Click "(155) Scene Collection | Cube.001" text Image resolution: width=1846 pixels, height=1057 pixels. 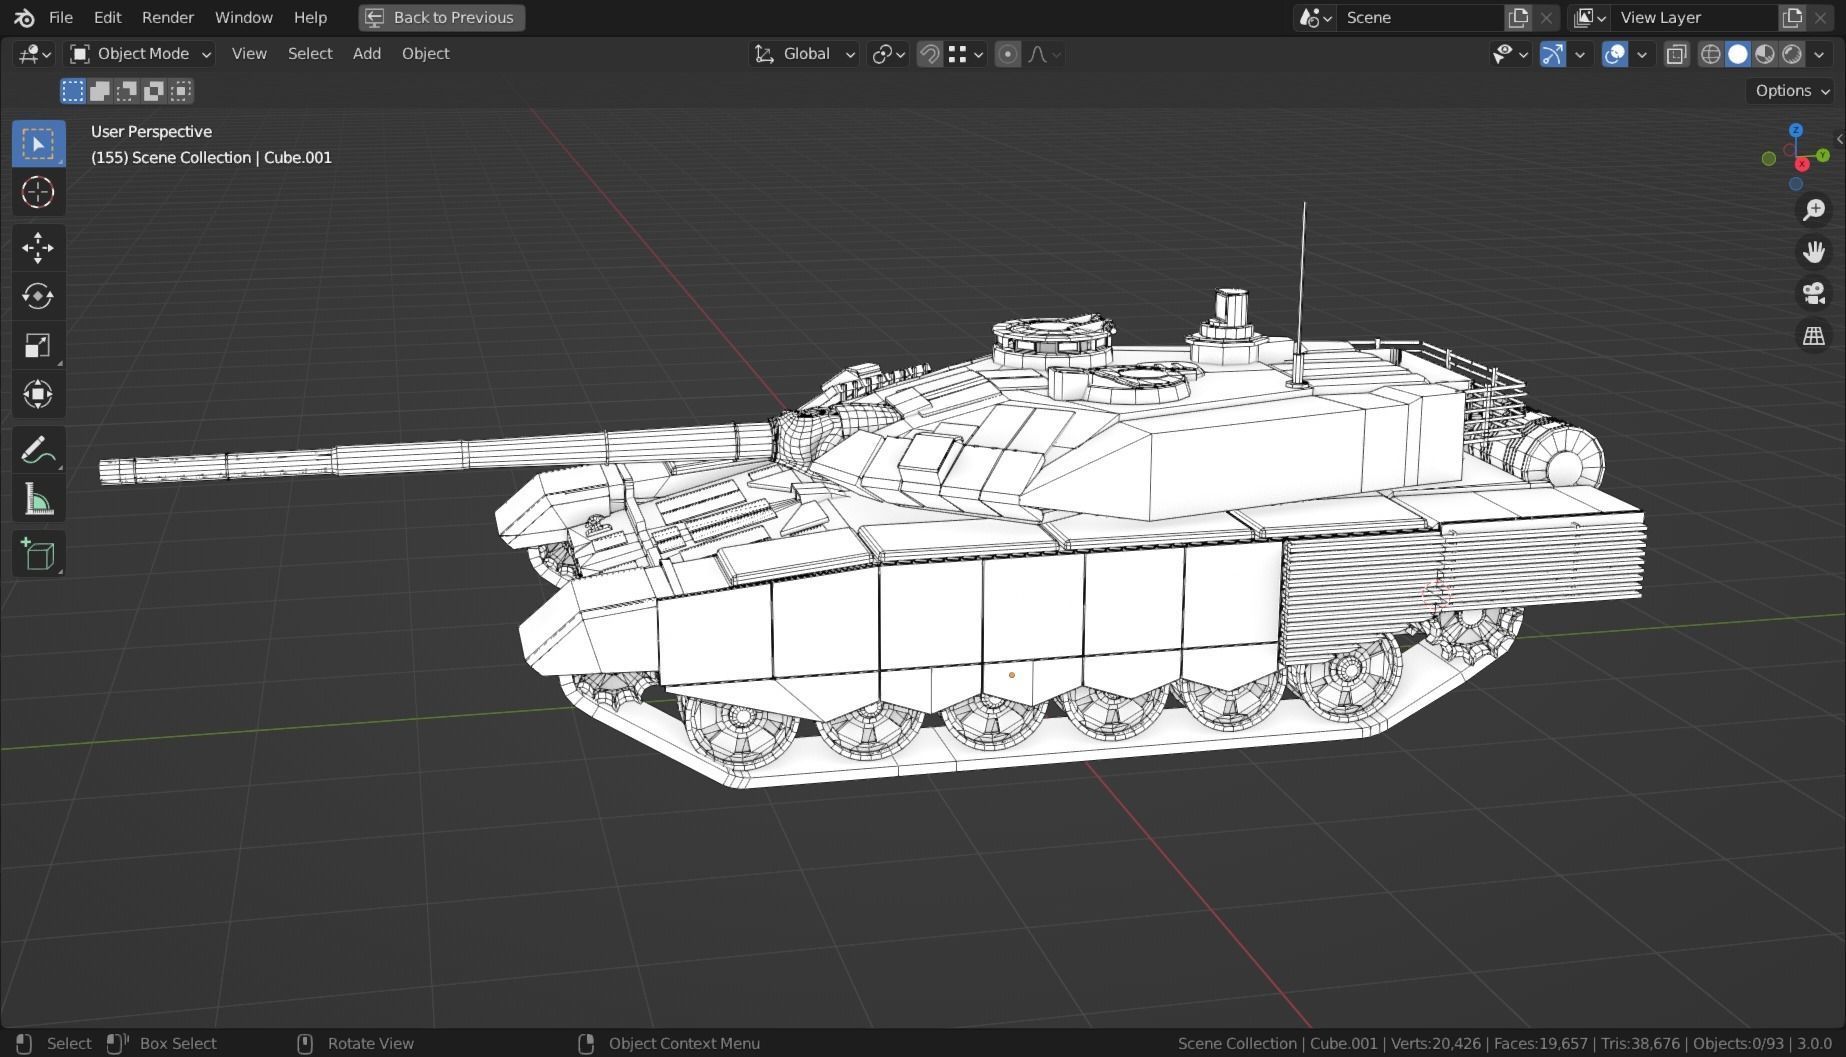(x=211, y=157)
